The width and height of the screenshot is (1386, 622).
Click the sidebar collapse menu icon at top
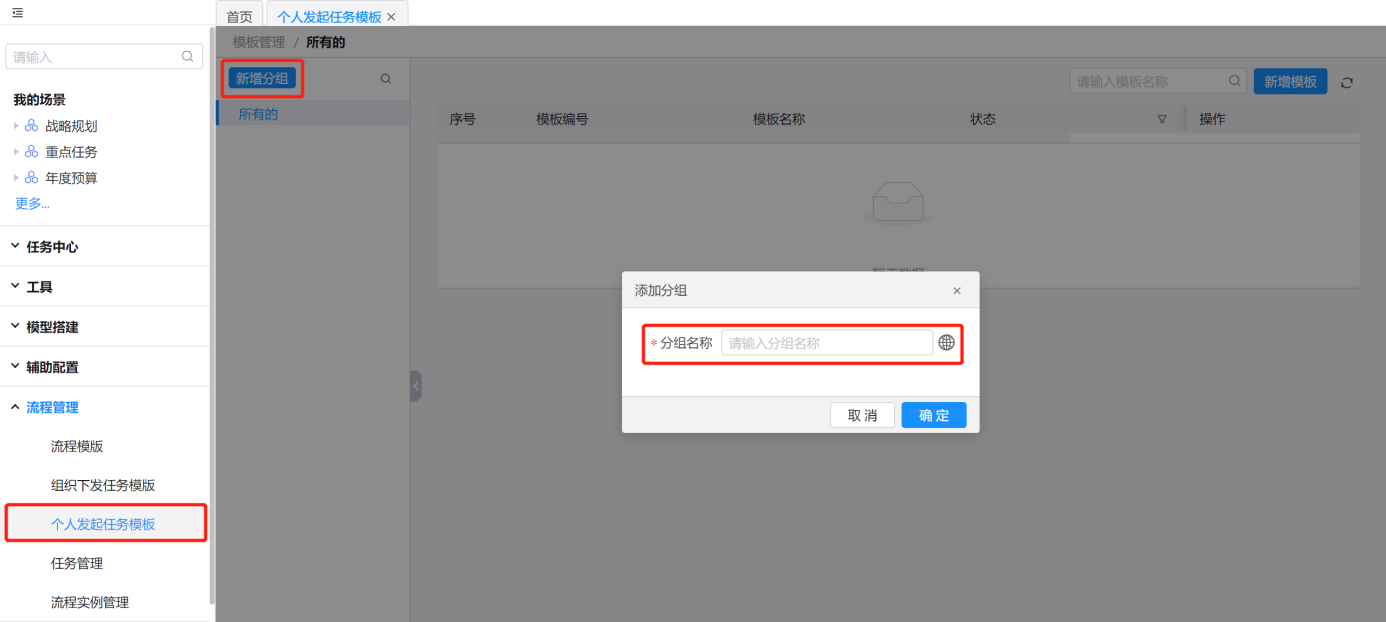(x=17, y=13)
